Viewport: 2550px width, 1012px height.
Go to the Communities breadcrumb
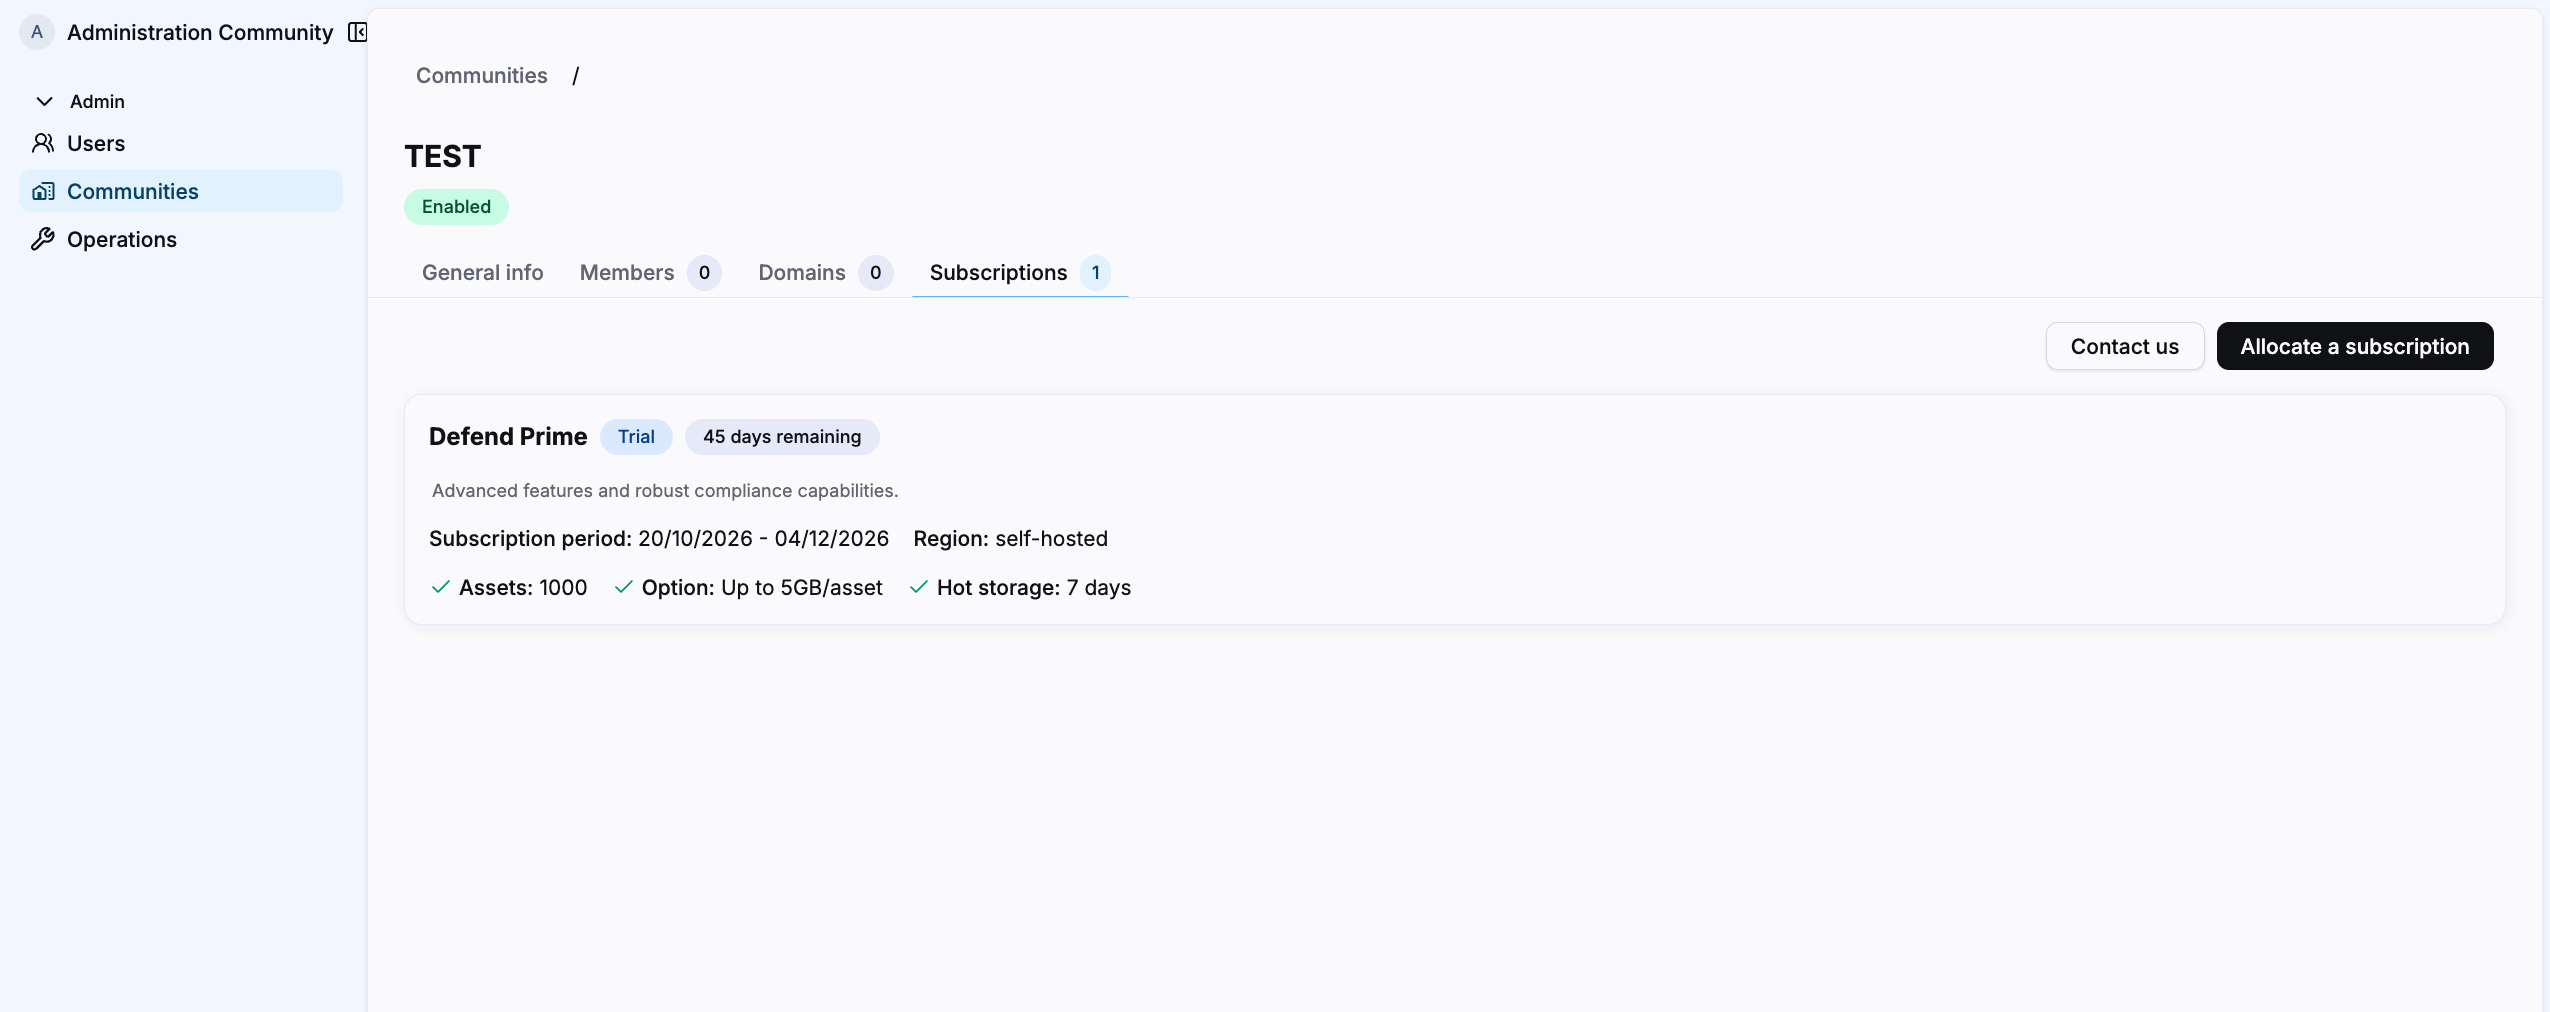tap(481, 75)
